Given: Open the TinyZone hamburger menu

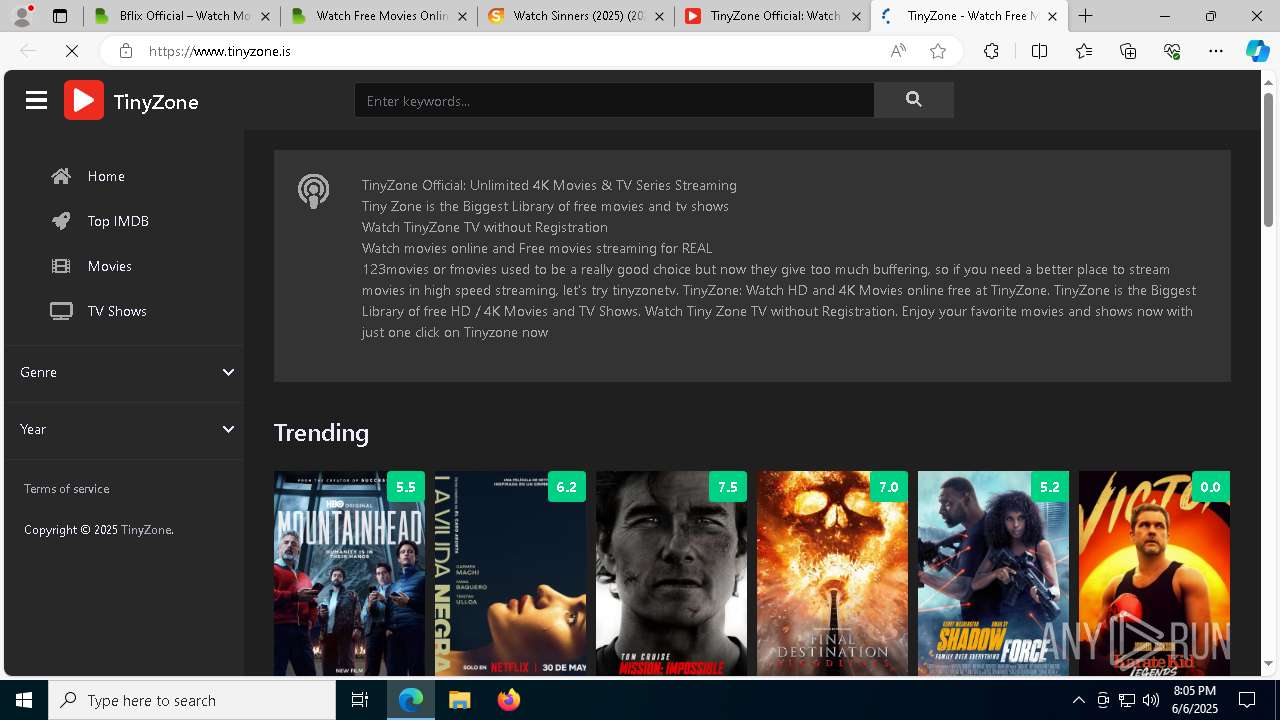Looking at the screenshot, I should tap(36, 100).
